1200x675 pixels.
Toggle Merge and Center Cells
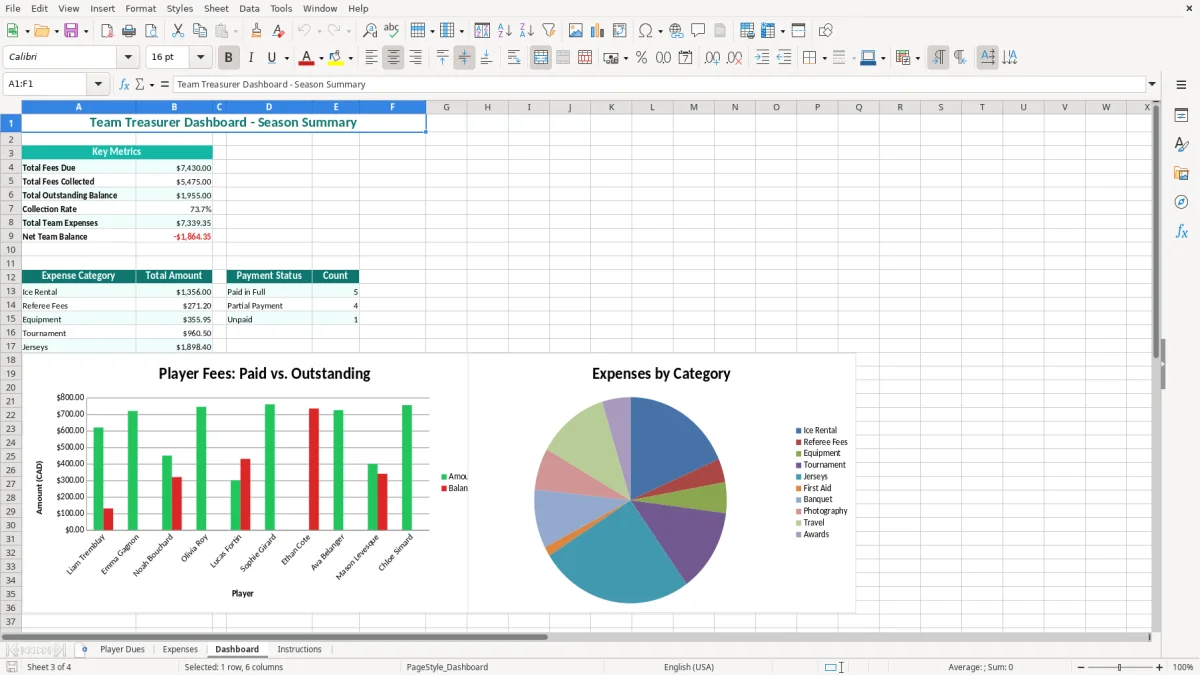(541, 58)
